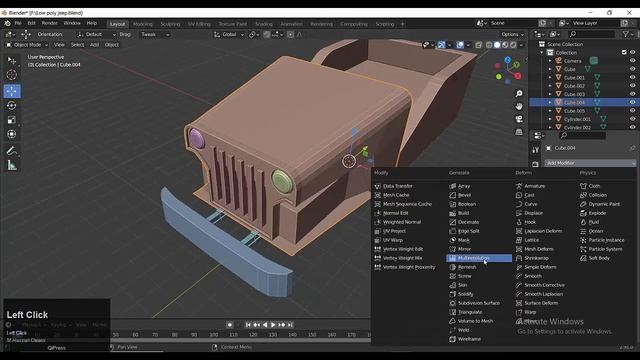The image size is (640, 360).
Task: Select Cube.002 in the outliner
Action: [x=574, y=86]
